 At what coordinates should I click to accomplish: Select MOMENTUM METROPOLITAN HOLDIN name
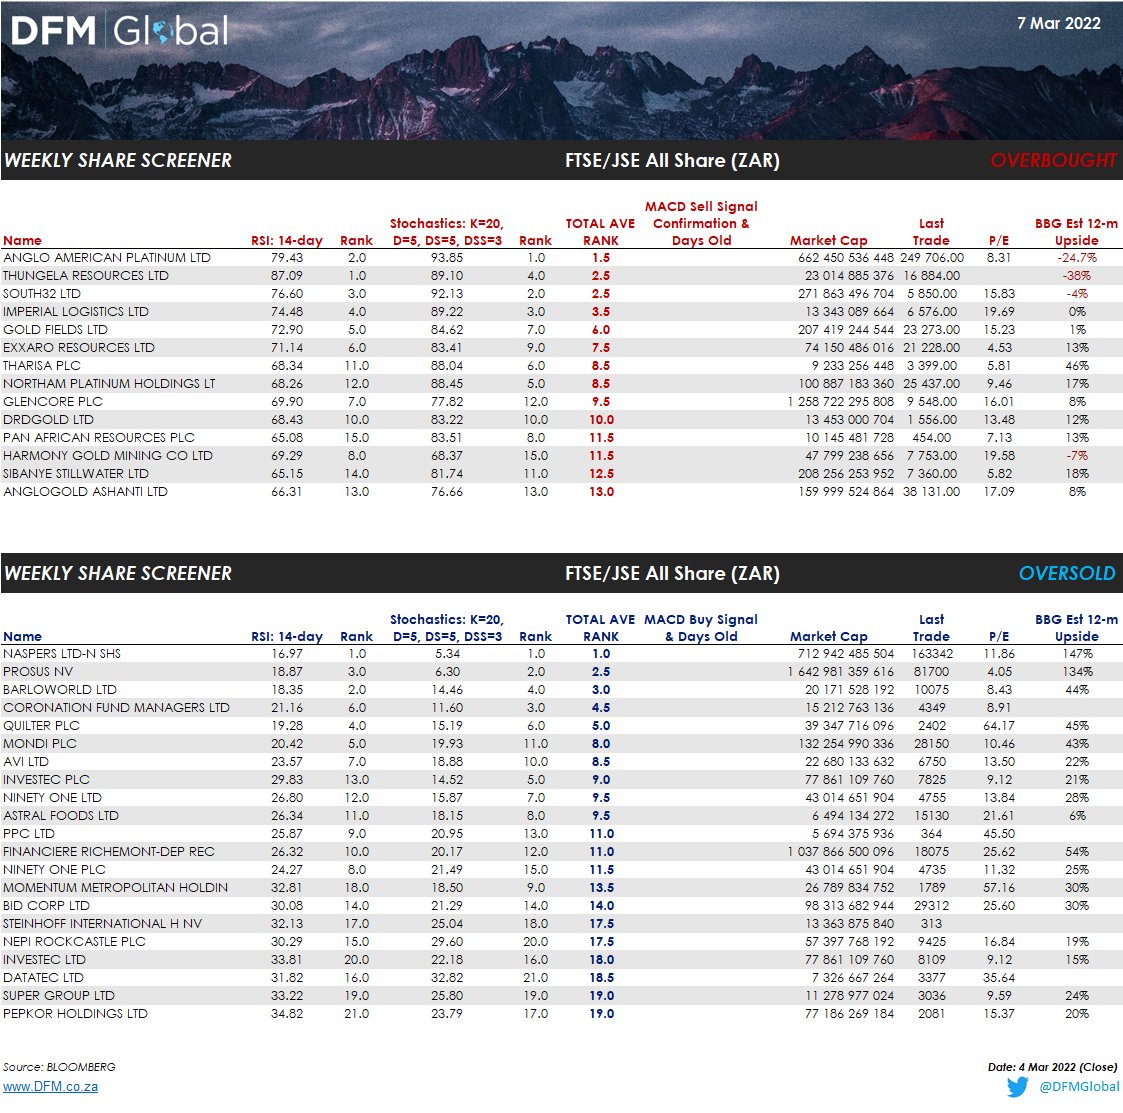115,887
